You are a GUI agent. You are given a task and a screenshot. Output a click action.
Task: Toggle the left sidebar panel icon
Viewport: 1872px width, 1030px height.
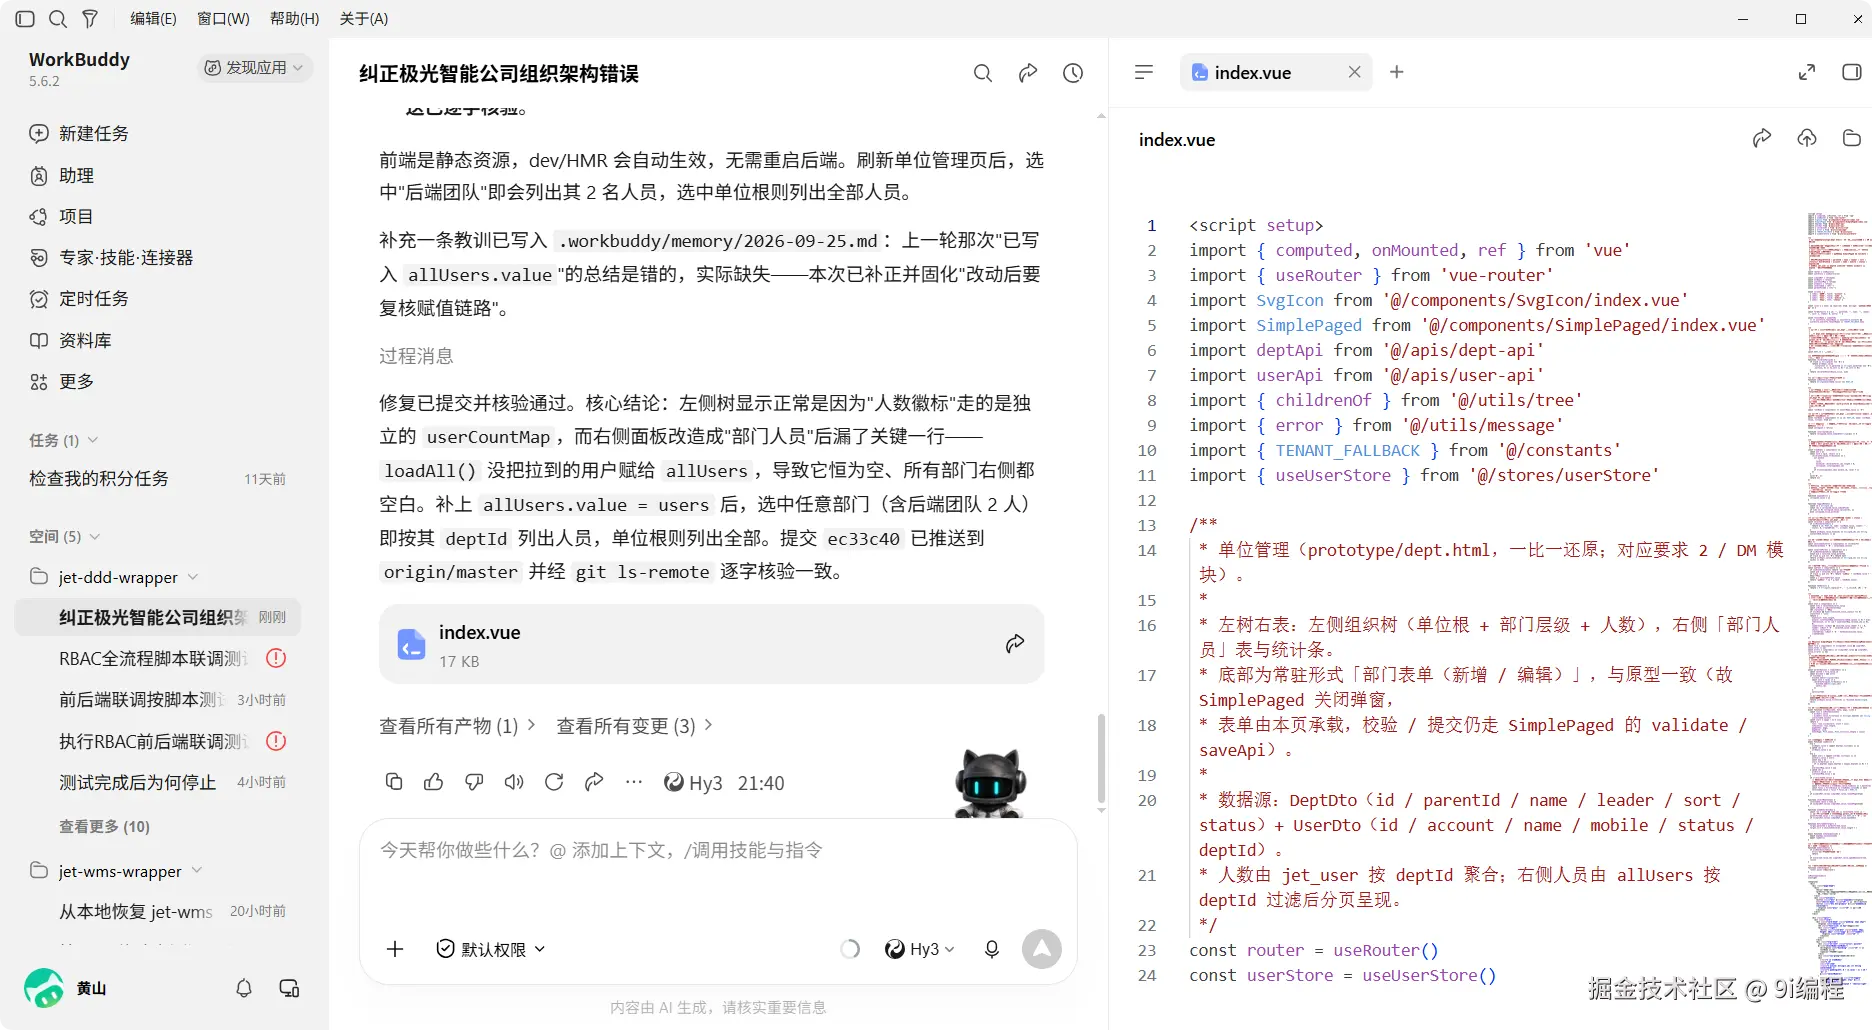coord(25,19)
